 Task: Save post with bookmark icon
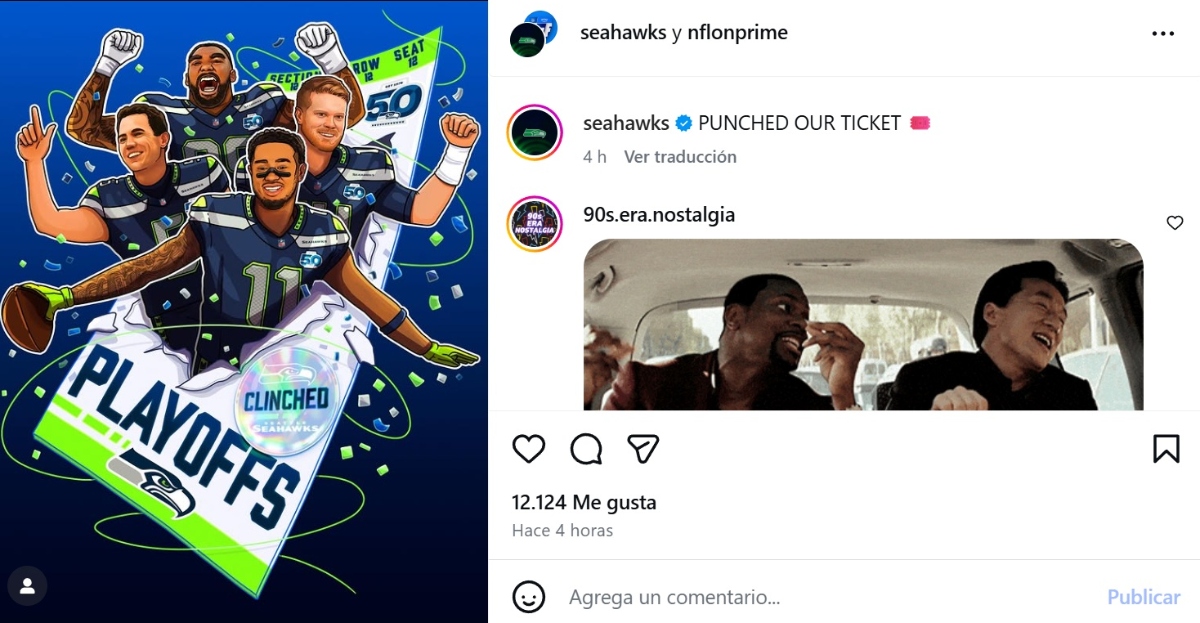1166,449
